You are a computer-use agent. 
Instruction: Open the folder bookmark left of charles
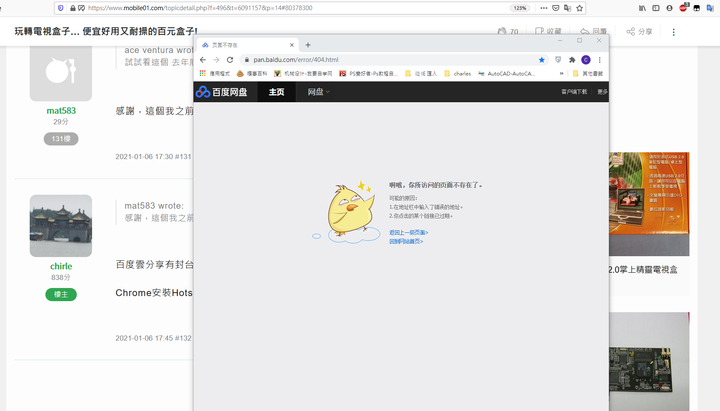421,73
